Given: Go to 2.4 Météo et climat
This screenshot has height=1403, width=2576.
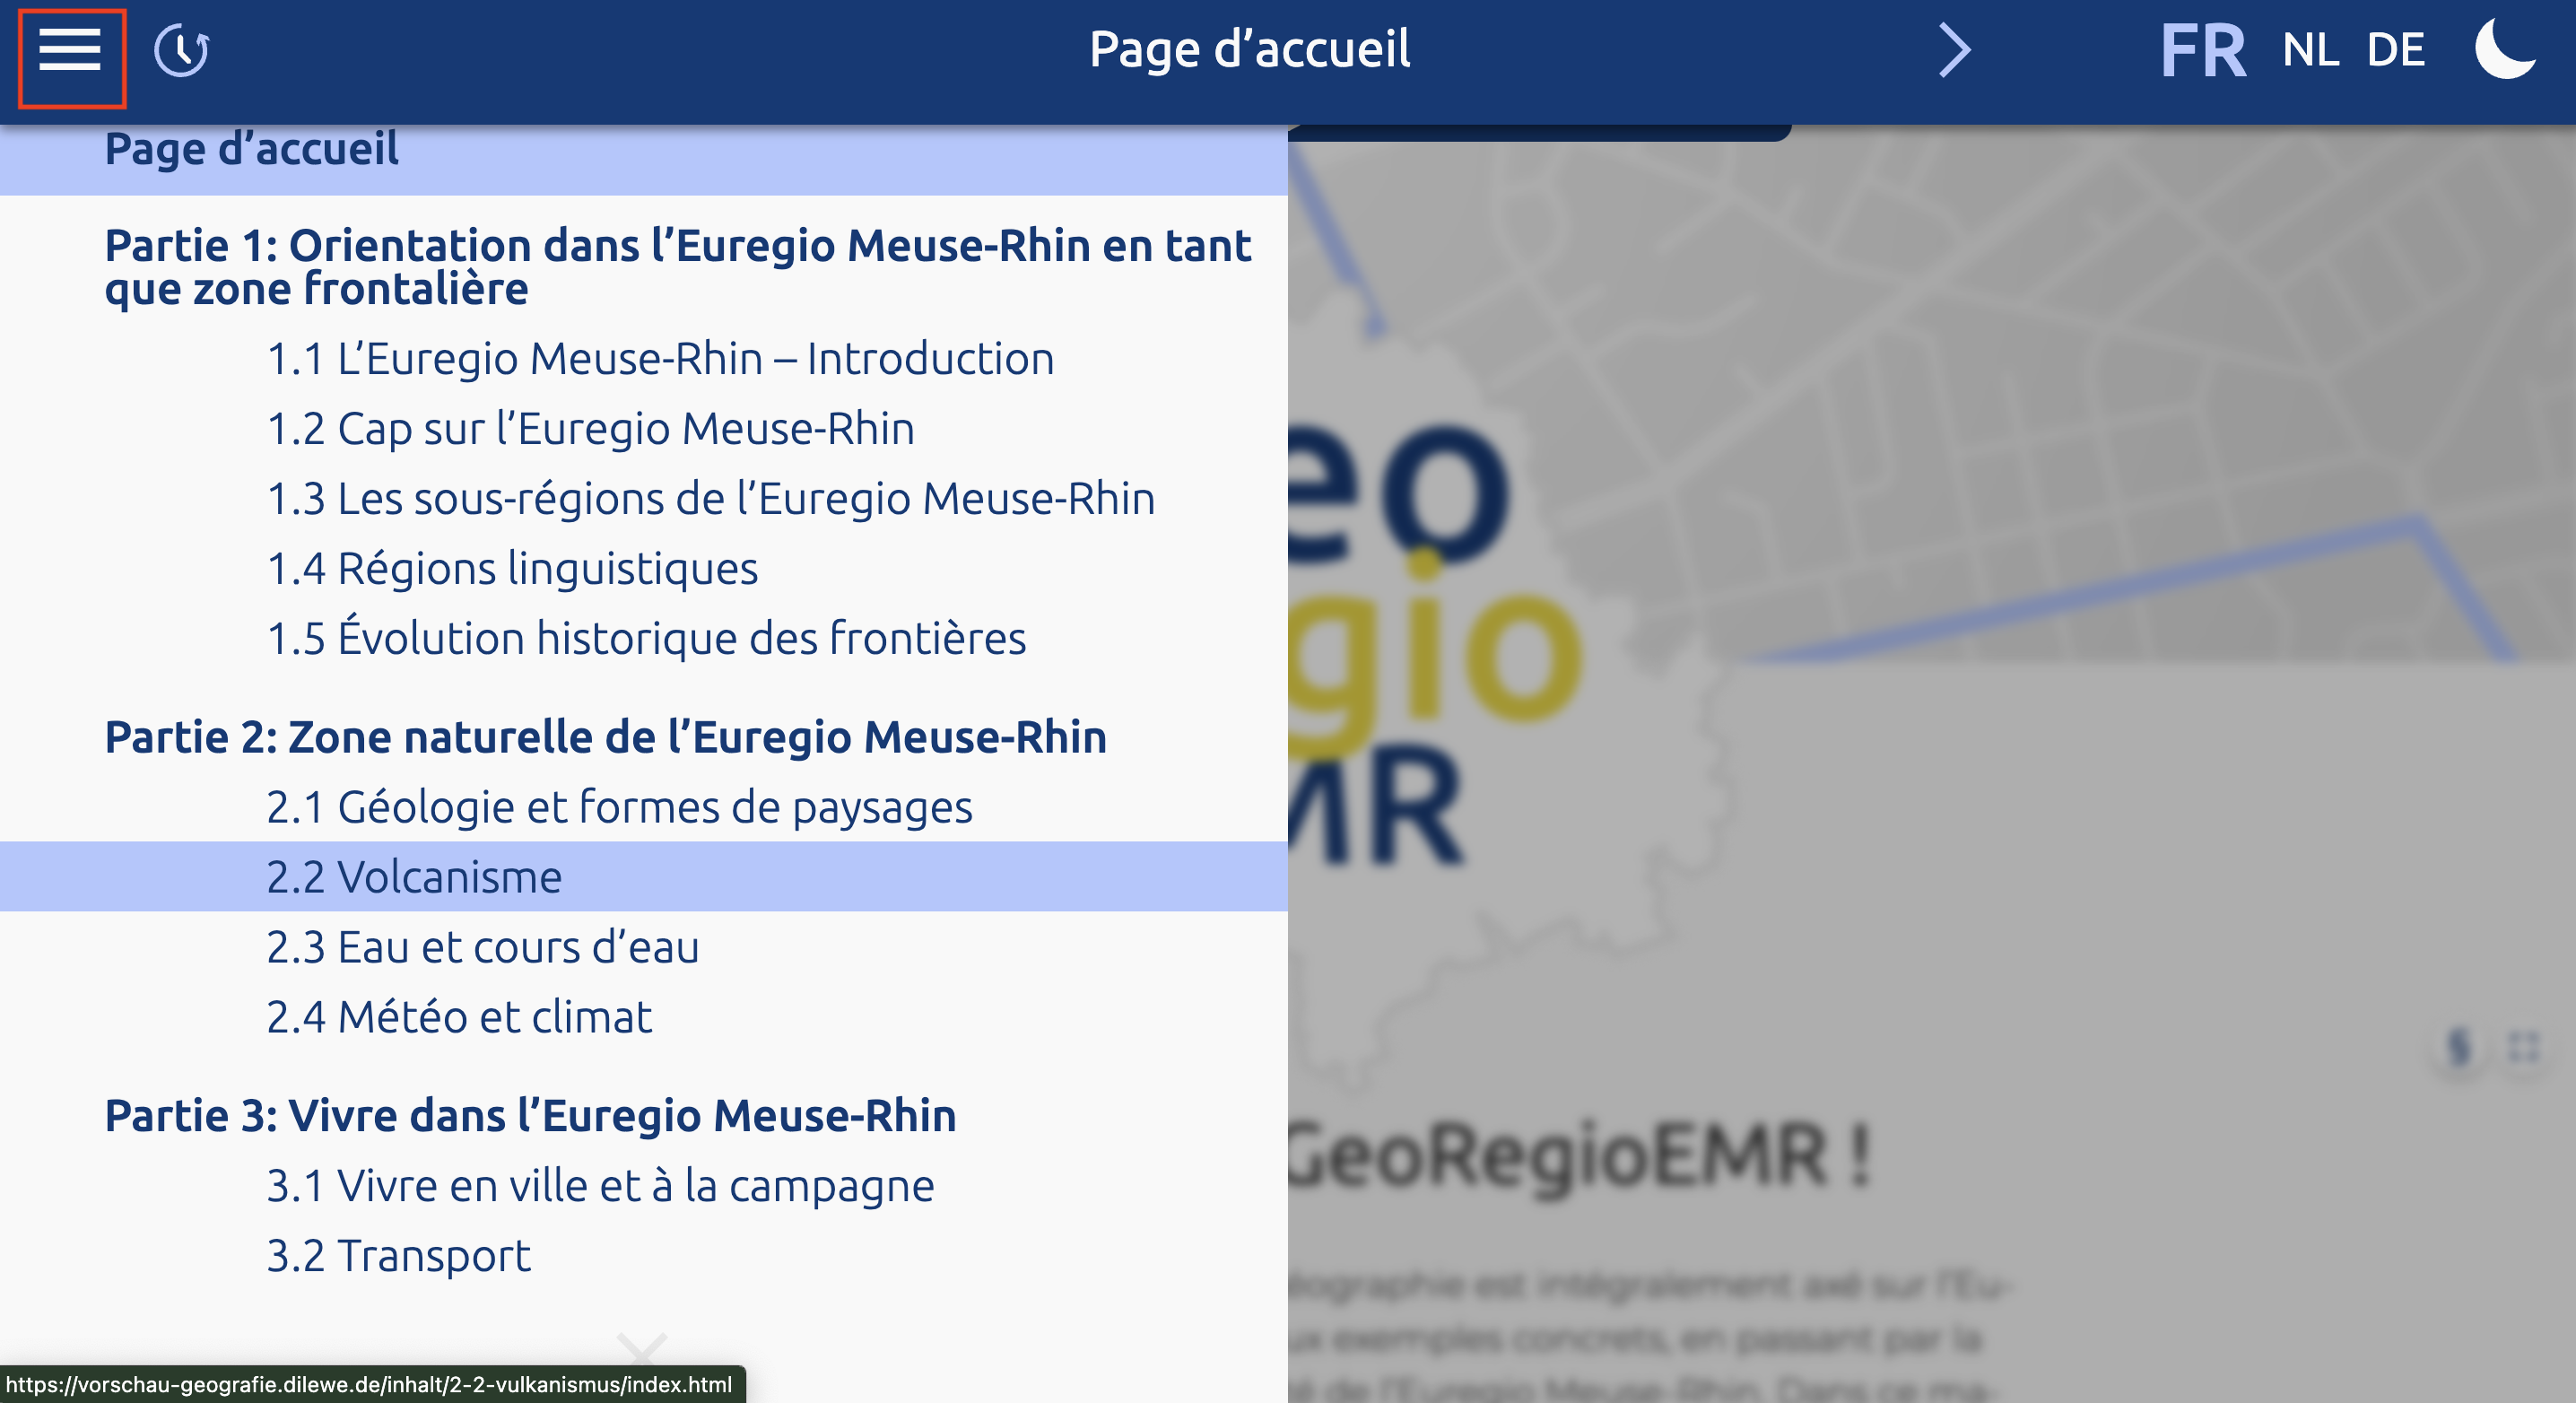Looking at the screenshot, I should pyautogui.click(x=459, y=1017).
